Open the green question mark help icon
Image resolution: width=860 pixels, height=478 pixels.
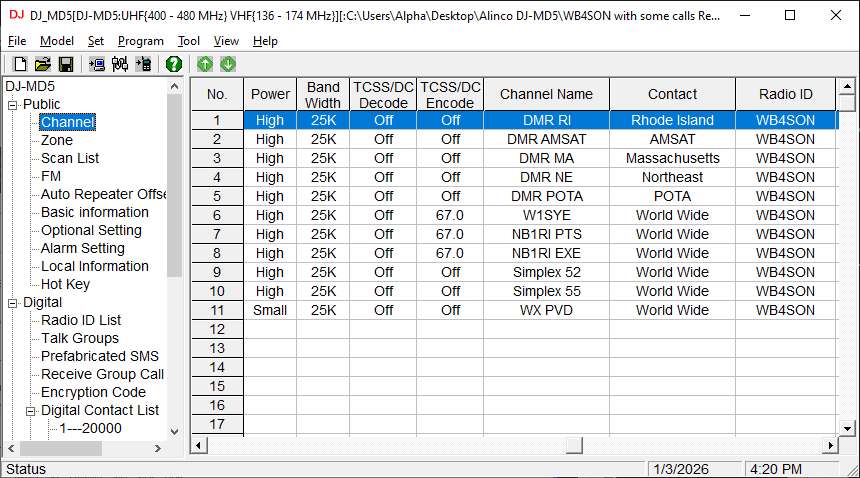coord(174,64)
